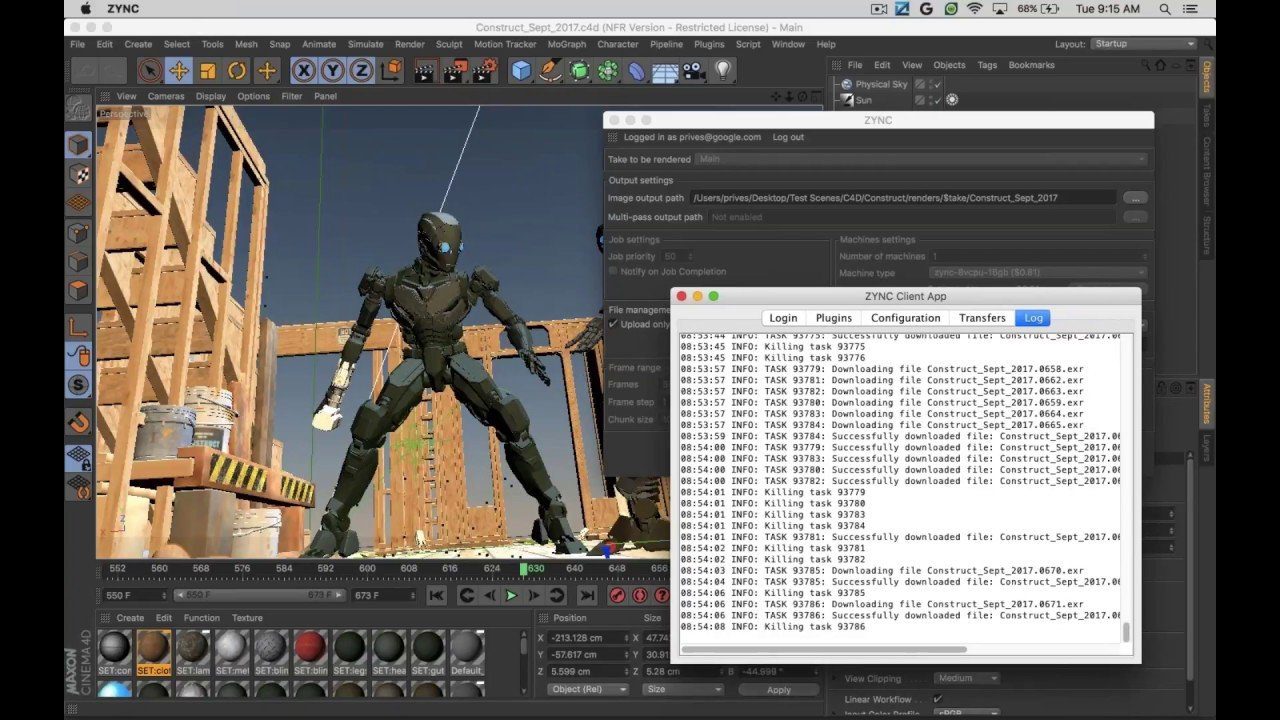The image size is (1280, 720).
Task: Add a Cube primitive object
Action: point(521,70)
